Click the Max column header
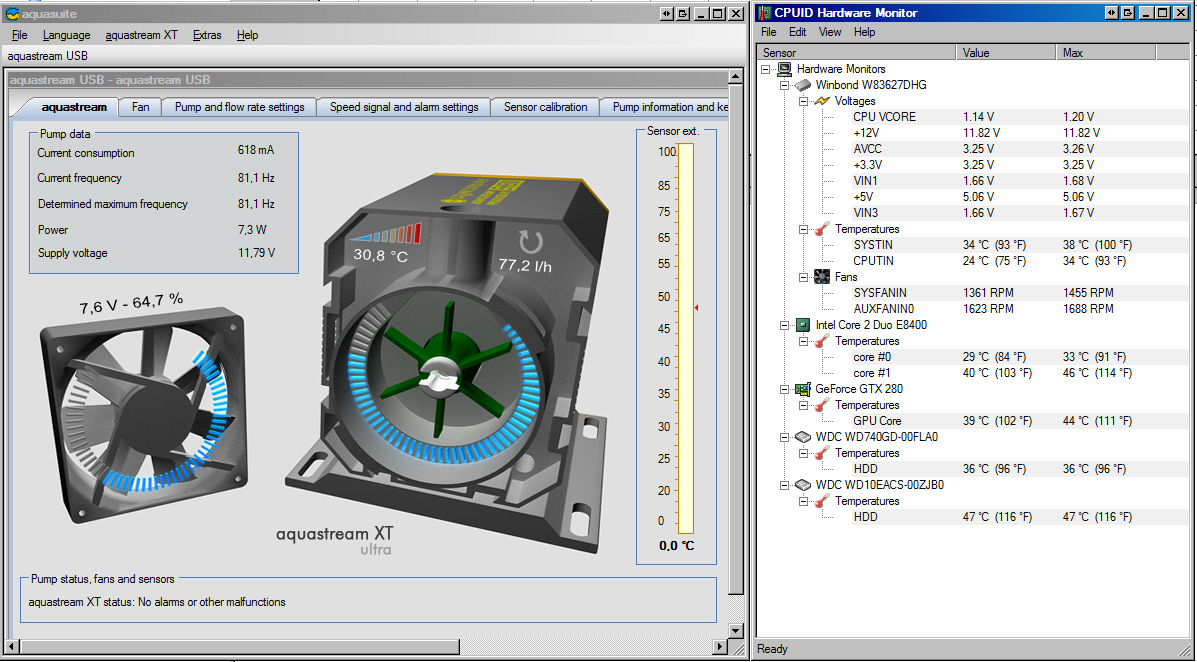This screenshot has width=1197, height=662. tap(1106, 53)
